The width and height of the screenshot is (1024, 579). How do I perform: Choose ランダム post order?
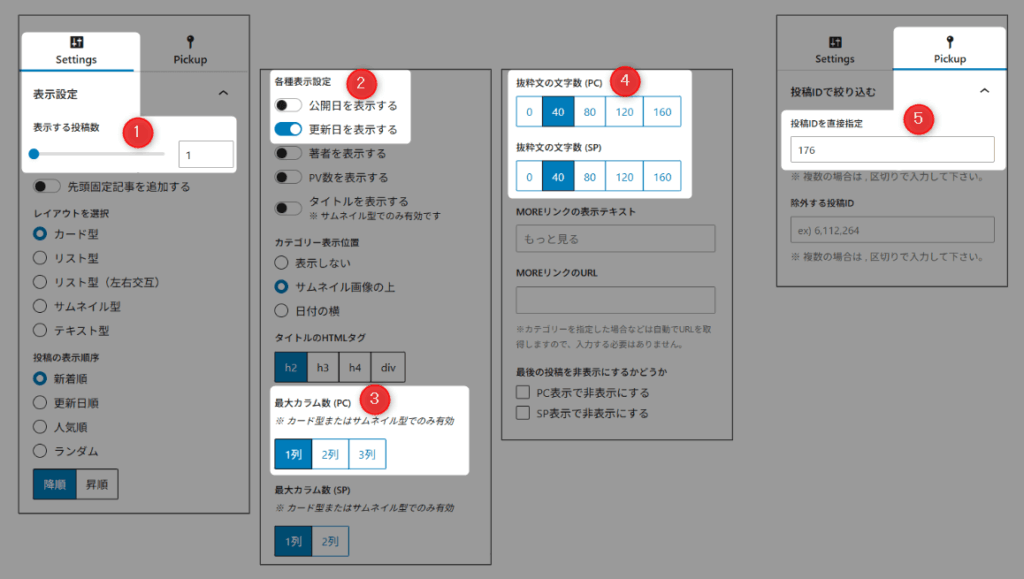click(40, 451)
